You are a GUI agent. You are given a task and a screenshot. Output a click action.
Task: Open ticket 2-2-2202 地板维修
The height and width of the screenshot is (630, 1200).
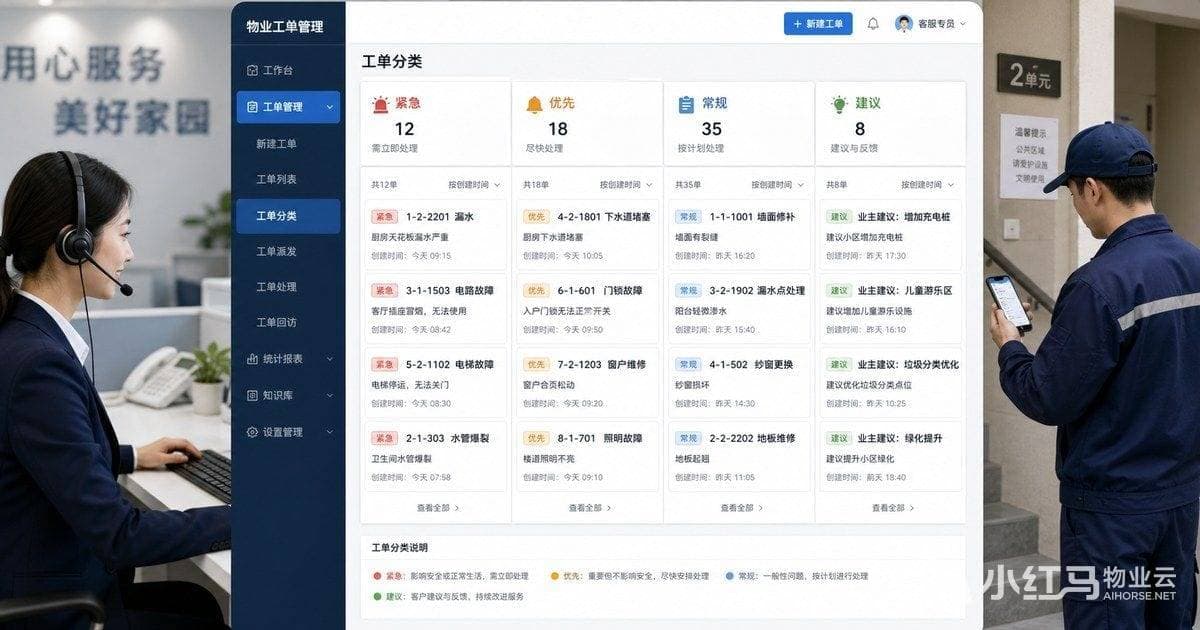(x=739, y=456)
